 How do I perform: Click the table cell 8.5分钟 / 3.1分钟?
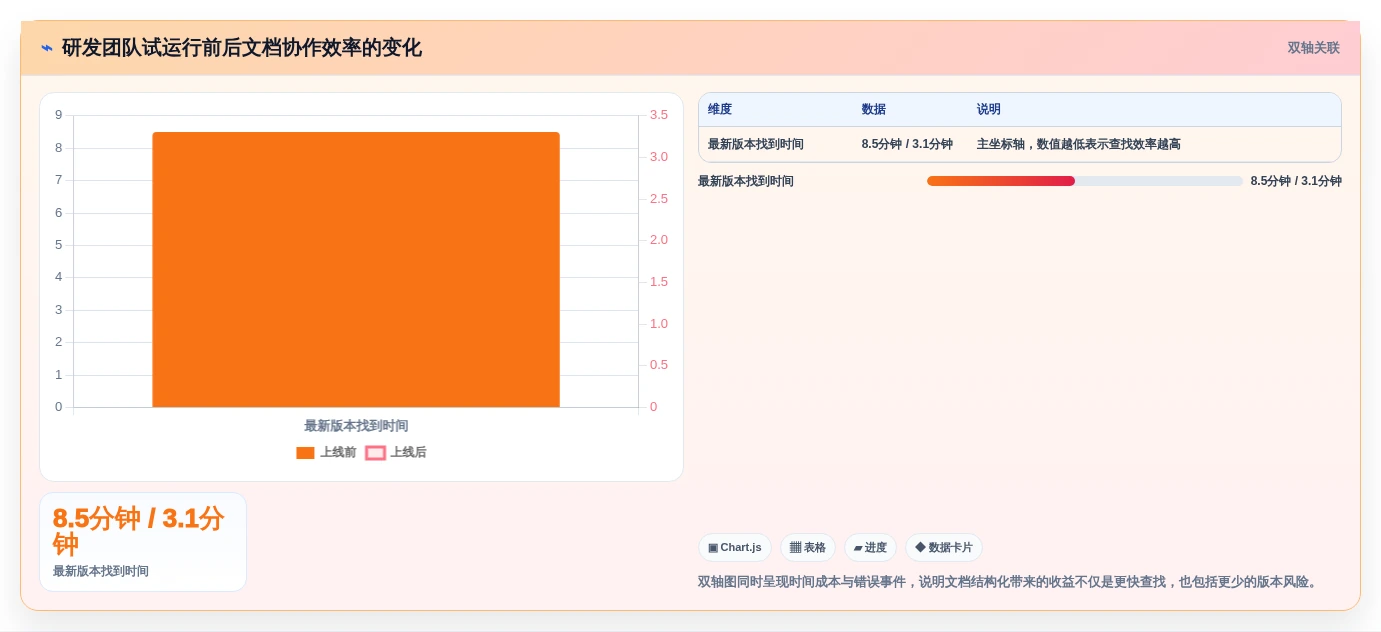(x=907, y=144)
